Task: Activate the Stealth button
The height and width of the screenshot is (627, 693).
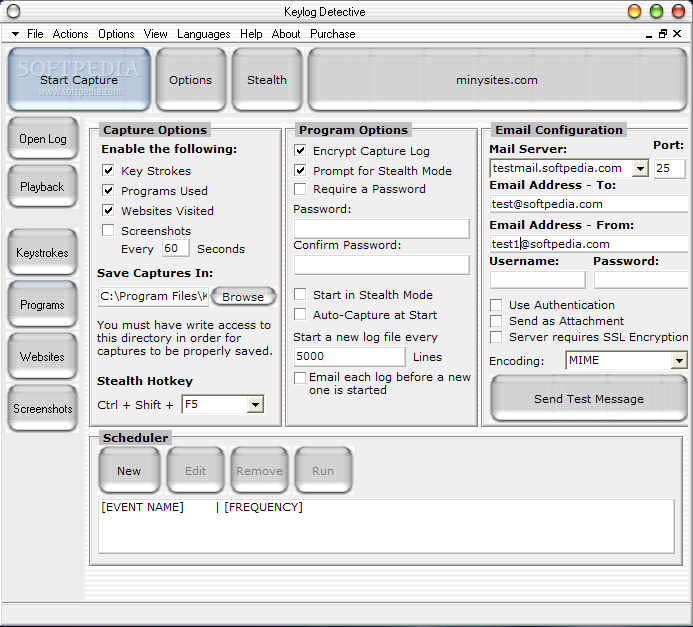Action: (x=267, y=80)
